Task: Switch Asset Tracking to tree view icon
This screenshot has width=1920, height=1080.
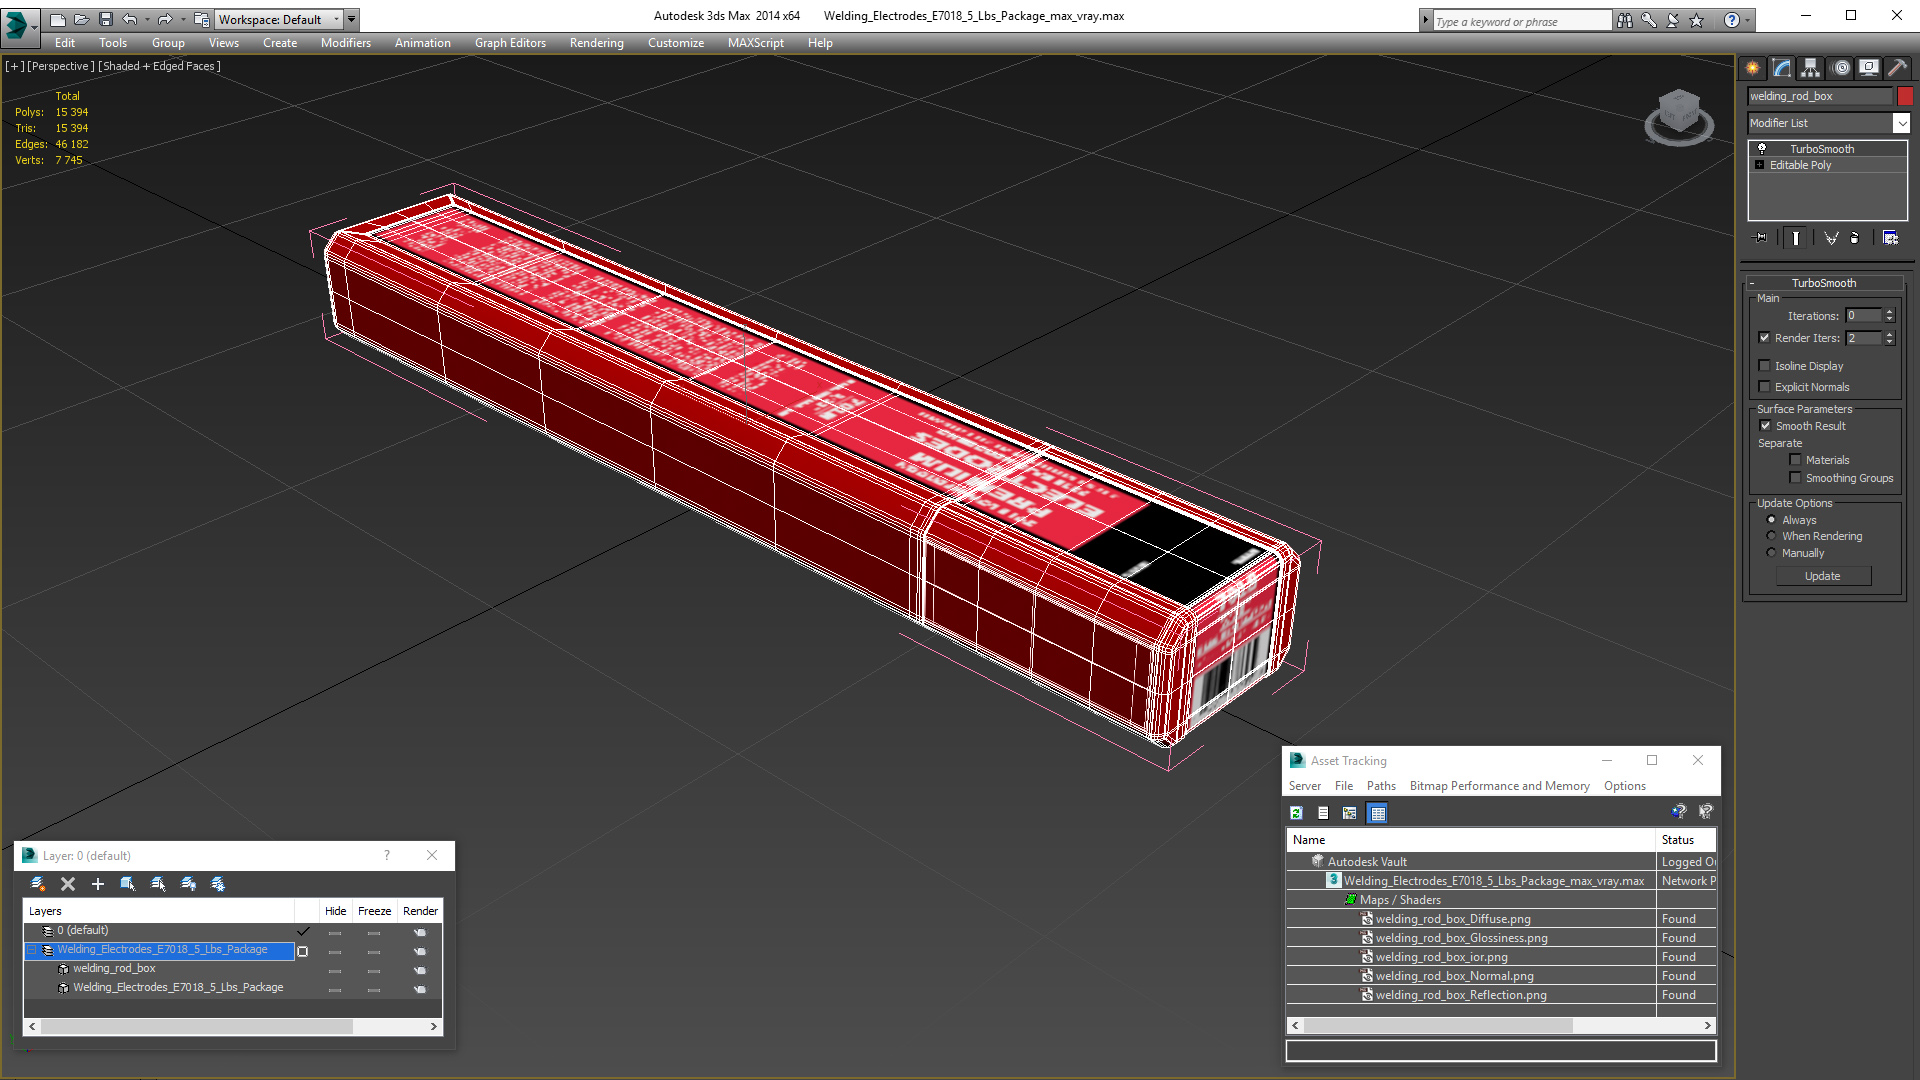Action: (1350, 813)
